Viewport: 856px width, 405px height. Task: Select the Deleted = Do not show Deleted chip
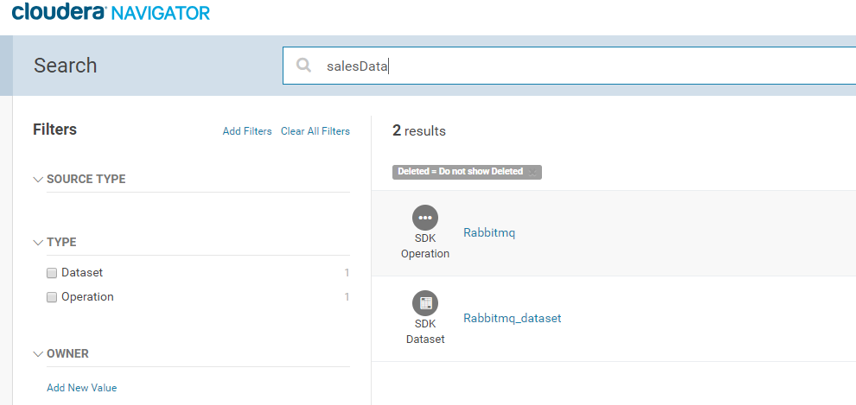click(x=460, y=172)
